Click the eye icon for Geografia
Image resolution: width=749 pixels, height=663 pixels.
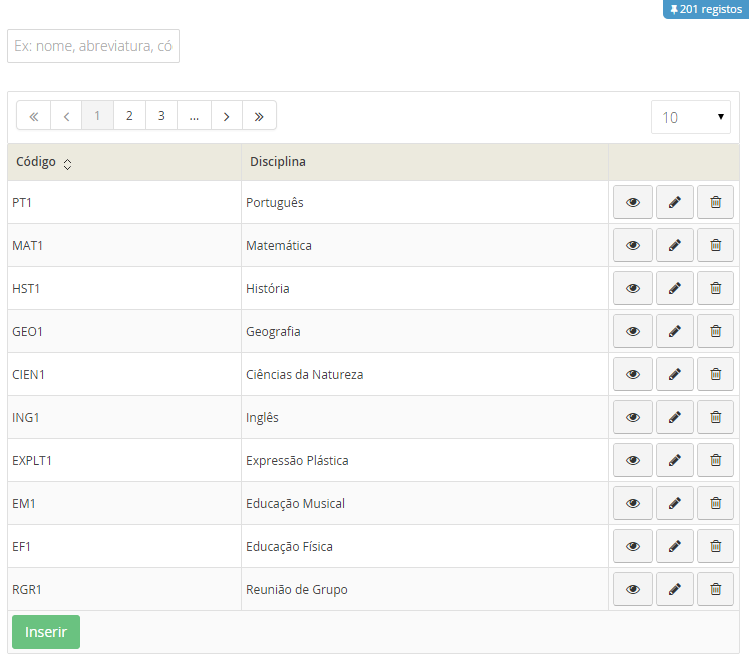coord(632,331)
